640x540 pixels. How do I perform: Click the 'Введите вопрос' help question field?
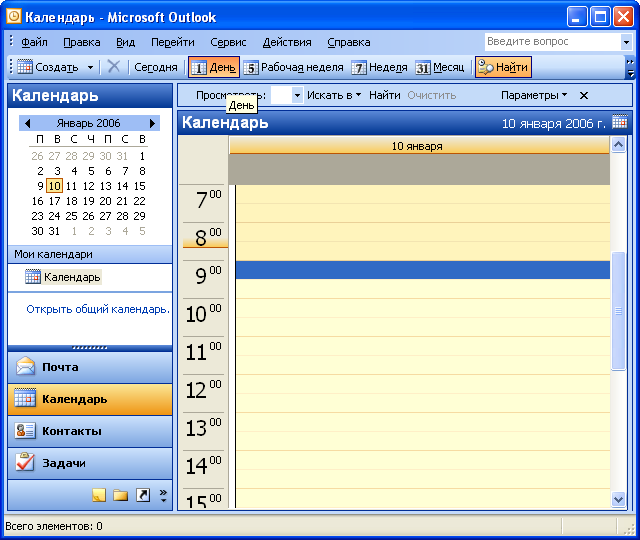[x=553, y=42]
